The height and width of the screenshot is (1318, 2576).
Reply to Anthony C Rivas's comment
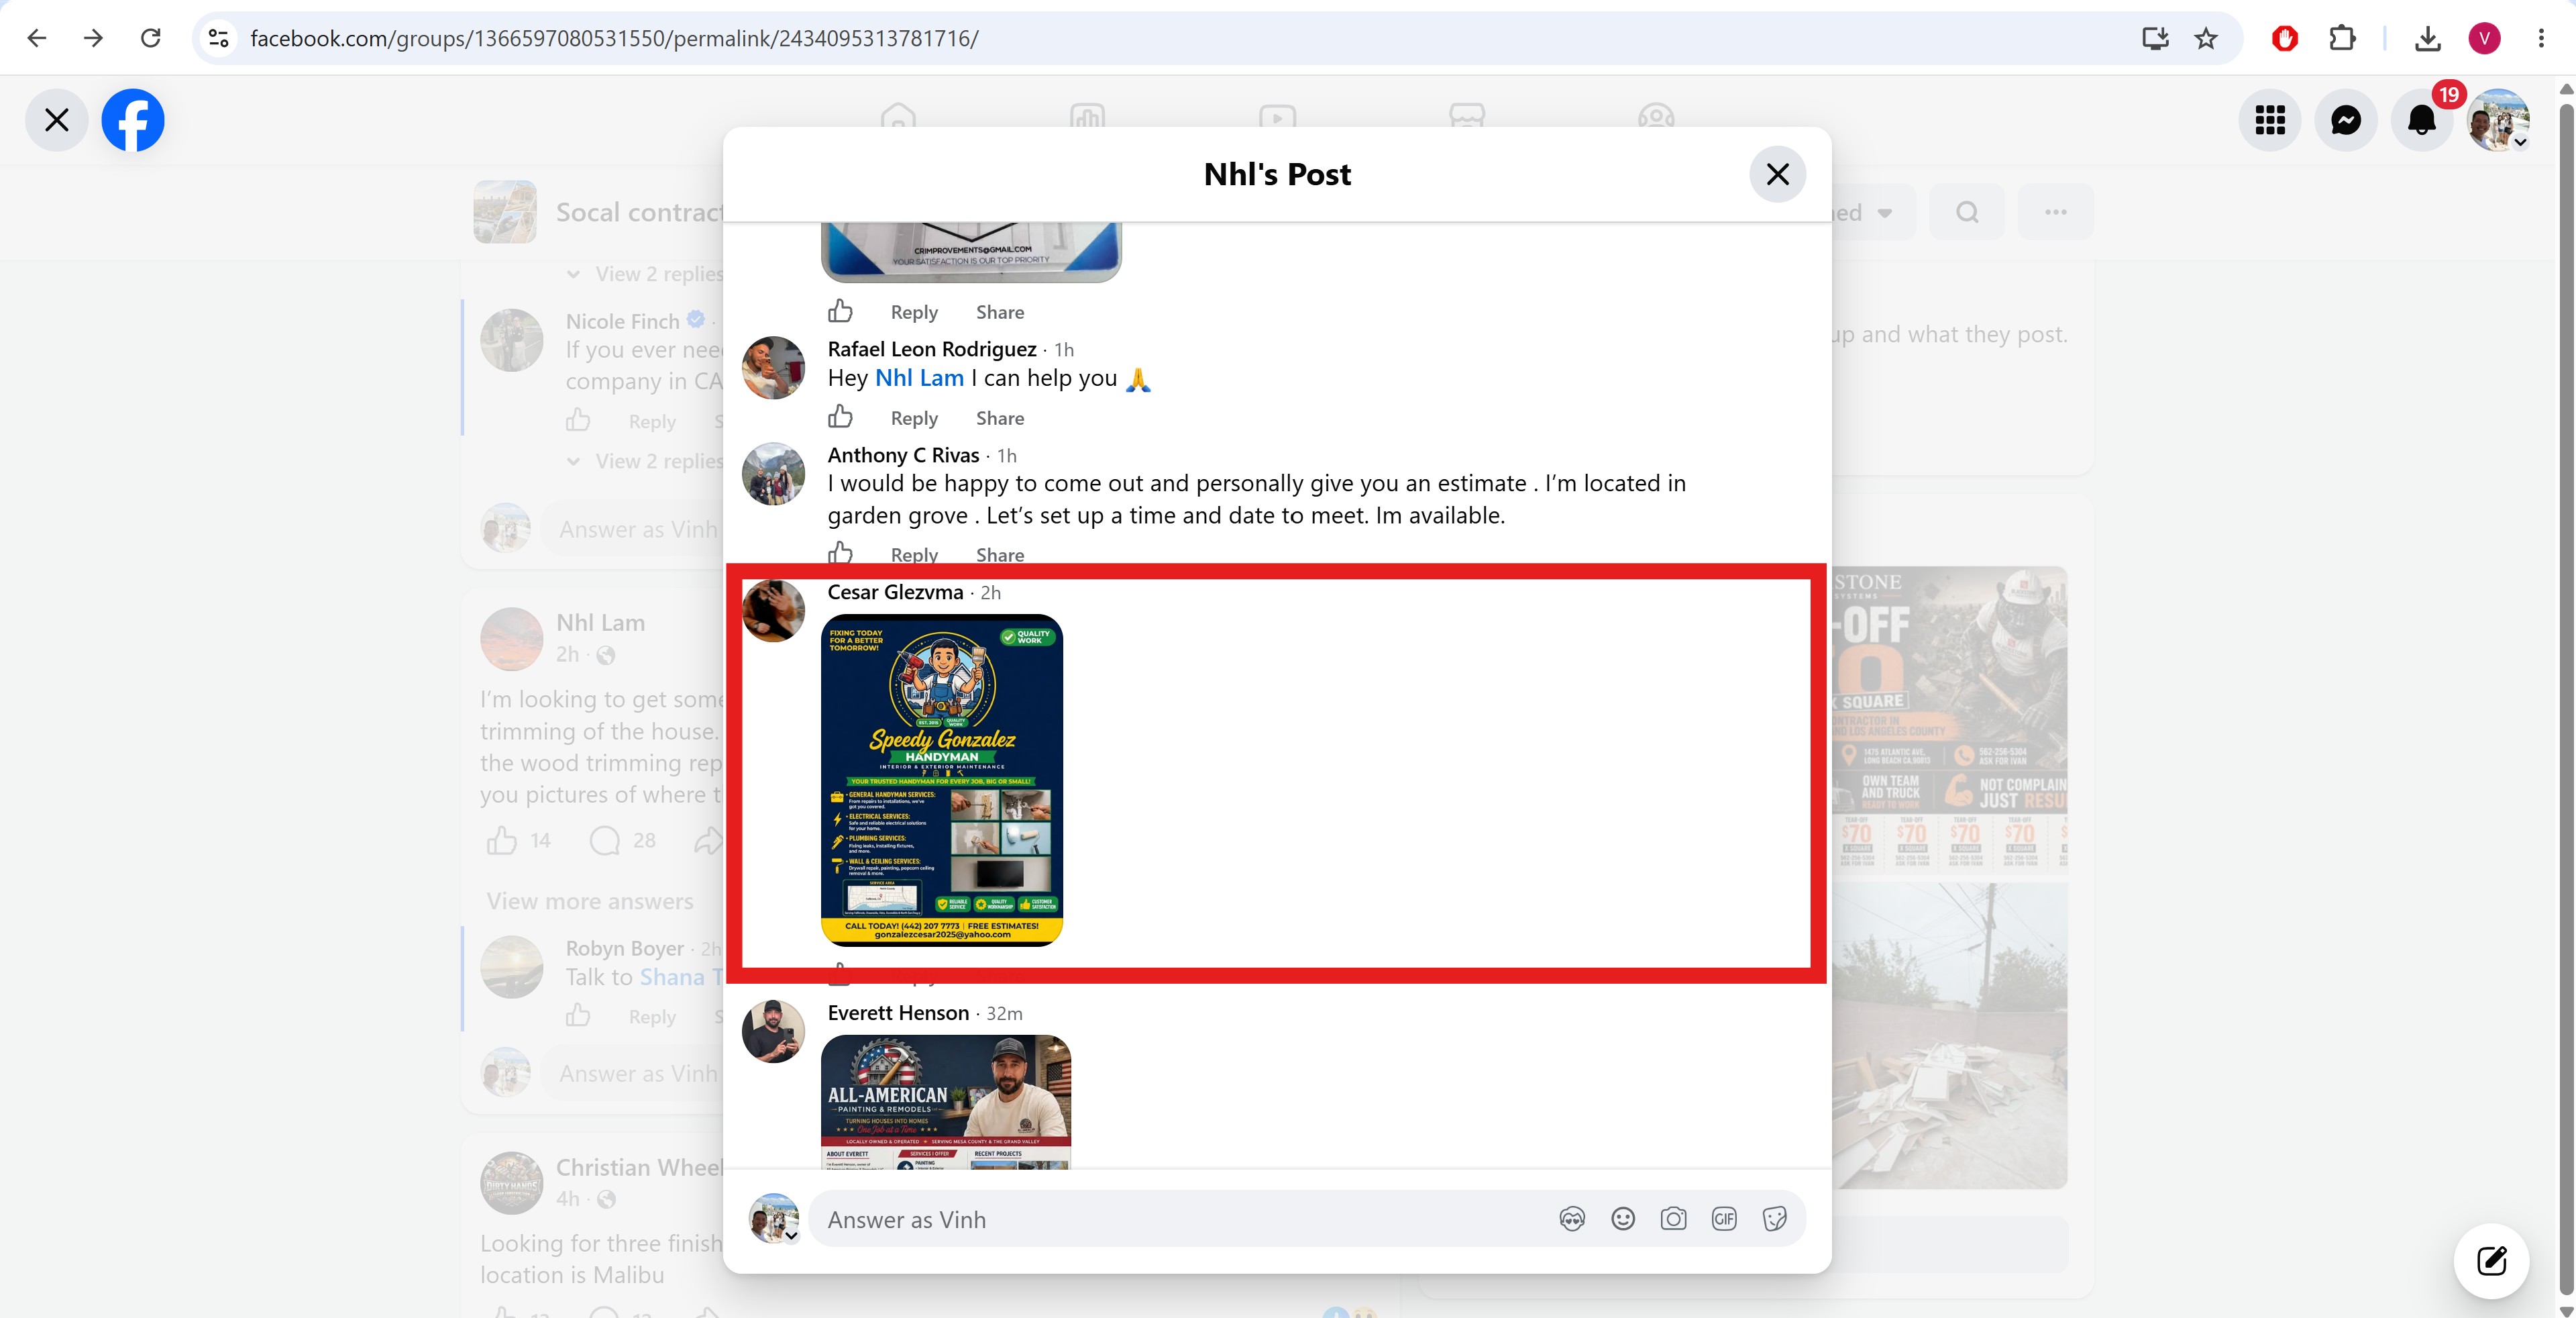pyautogui.click(x=914, y=554)
